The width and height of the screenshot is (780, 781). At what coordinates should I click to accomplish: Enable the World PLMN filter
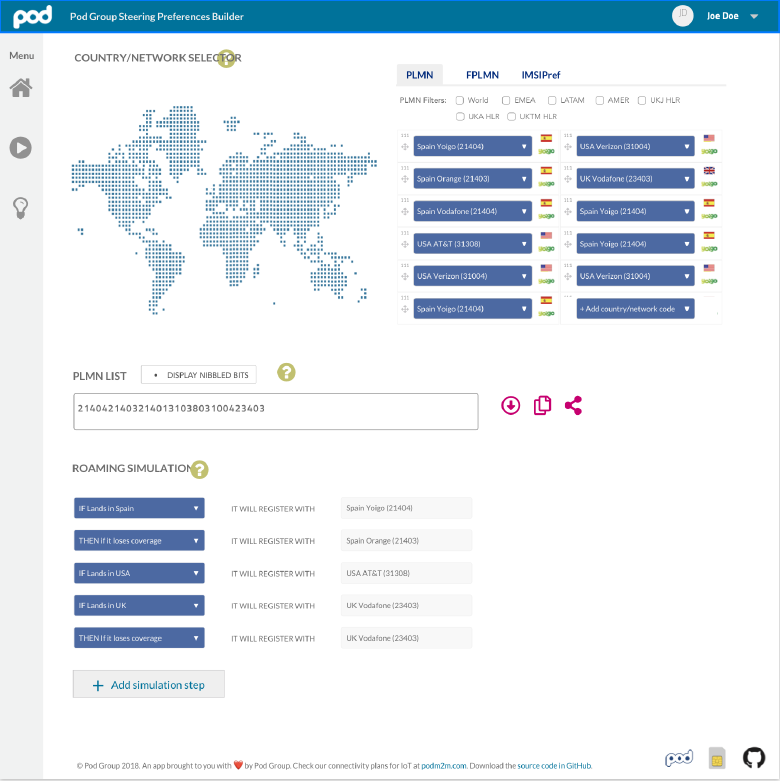pos(460,100)
